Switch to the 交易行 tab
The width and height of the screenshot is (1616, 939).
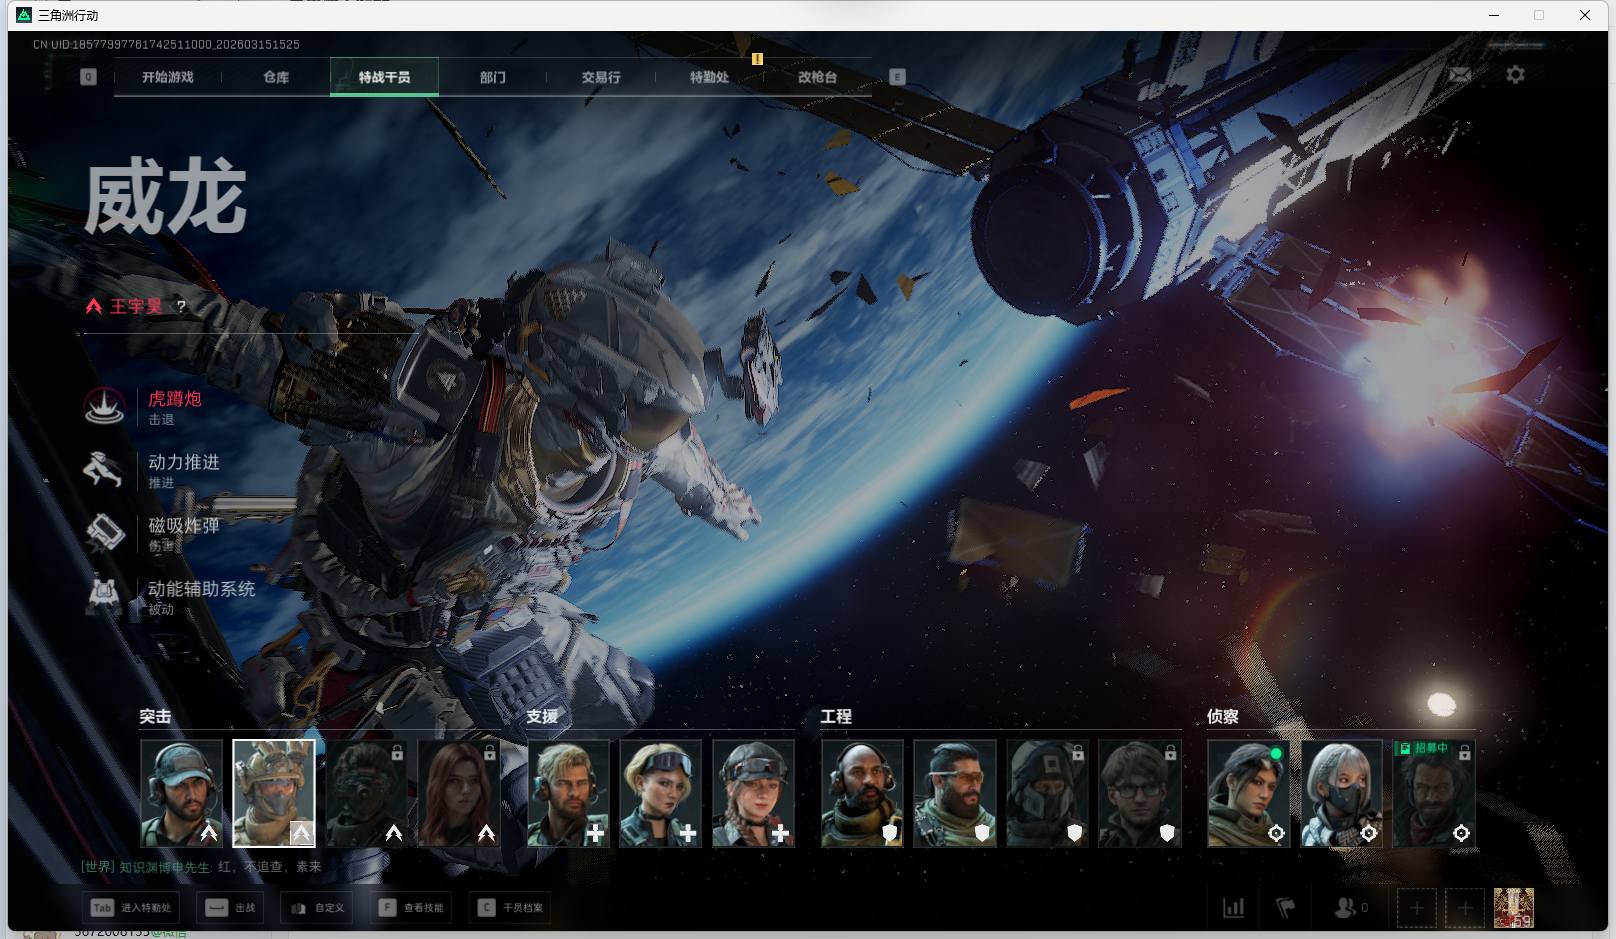pos(601,77)
